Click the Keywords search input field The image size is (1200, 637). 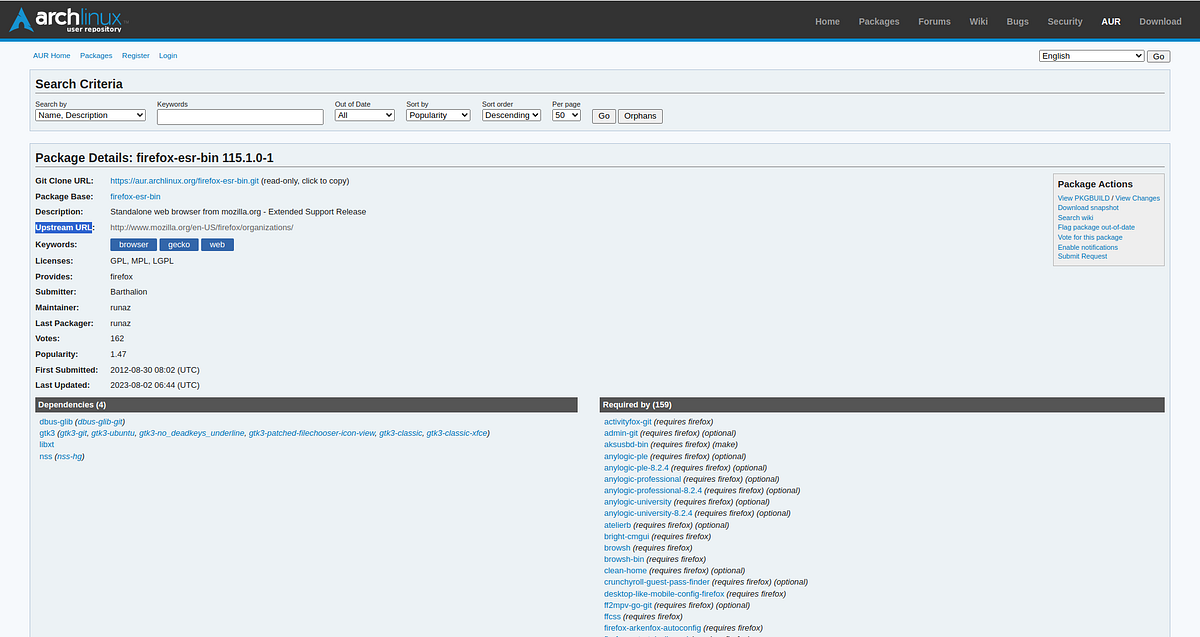(240, 116)
